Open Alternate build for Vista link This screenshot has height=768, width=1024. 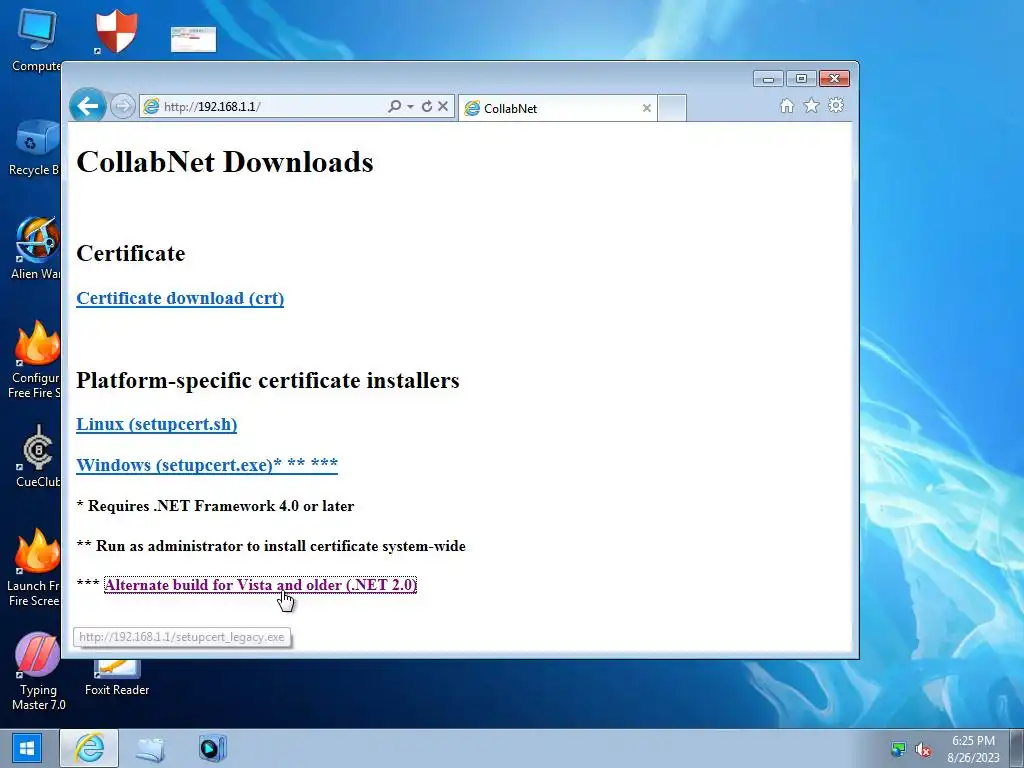pyautogui.click(x=261, y=584)
